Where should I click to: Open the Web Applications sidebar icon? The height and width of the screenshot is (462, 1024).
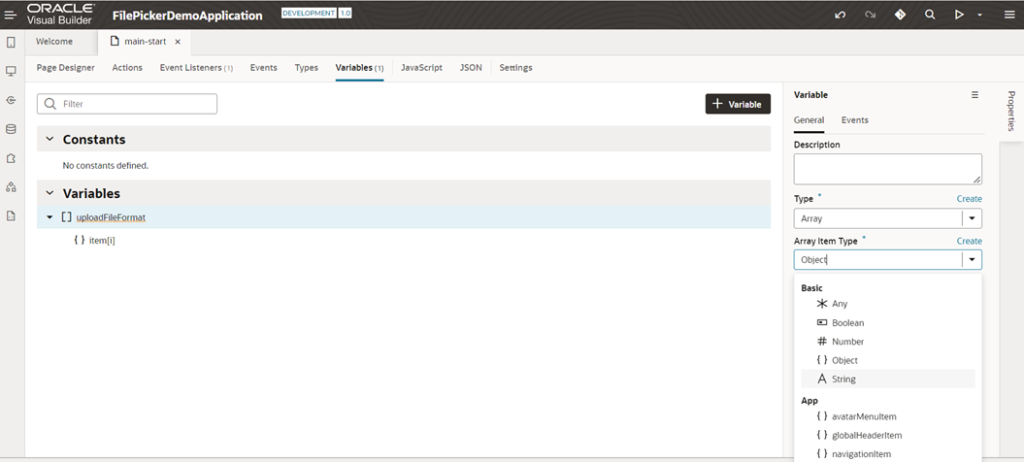tap(11, 71)
